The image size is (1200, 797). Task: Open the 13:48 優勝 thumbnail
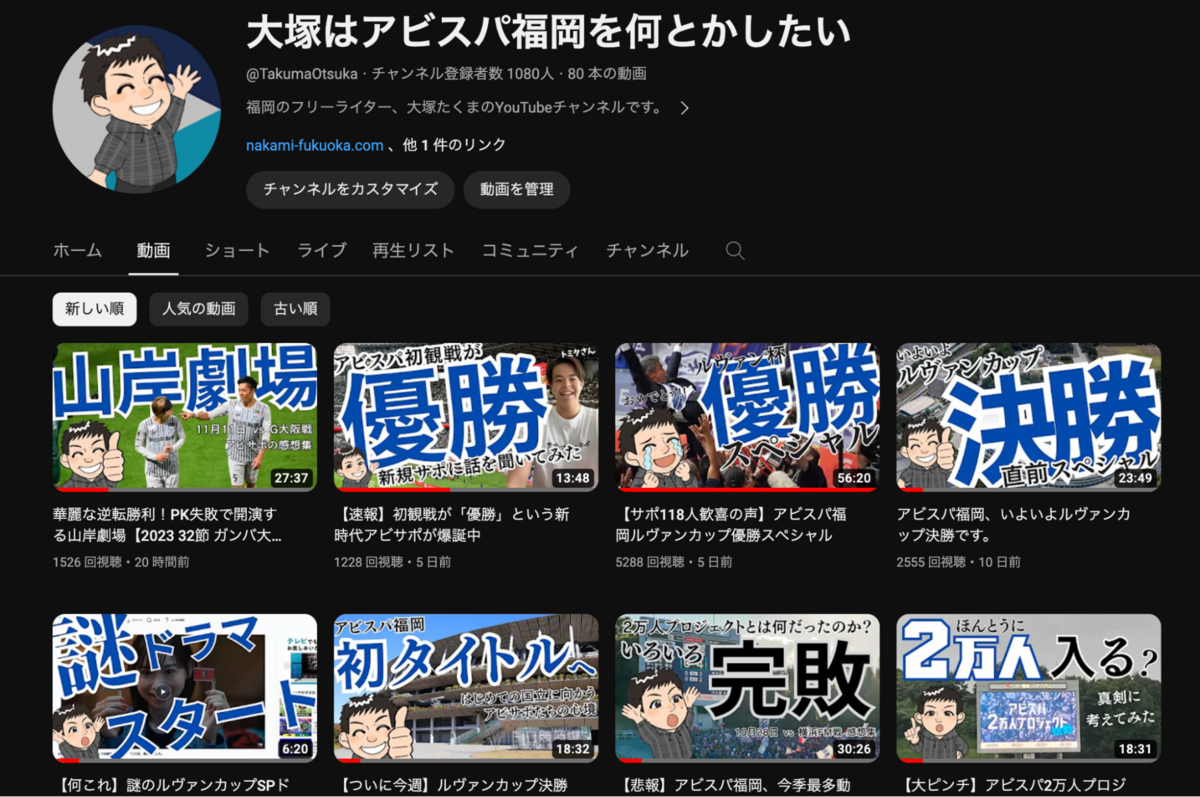click(466, 417)
